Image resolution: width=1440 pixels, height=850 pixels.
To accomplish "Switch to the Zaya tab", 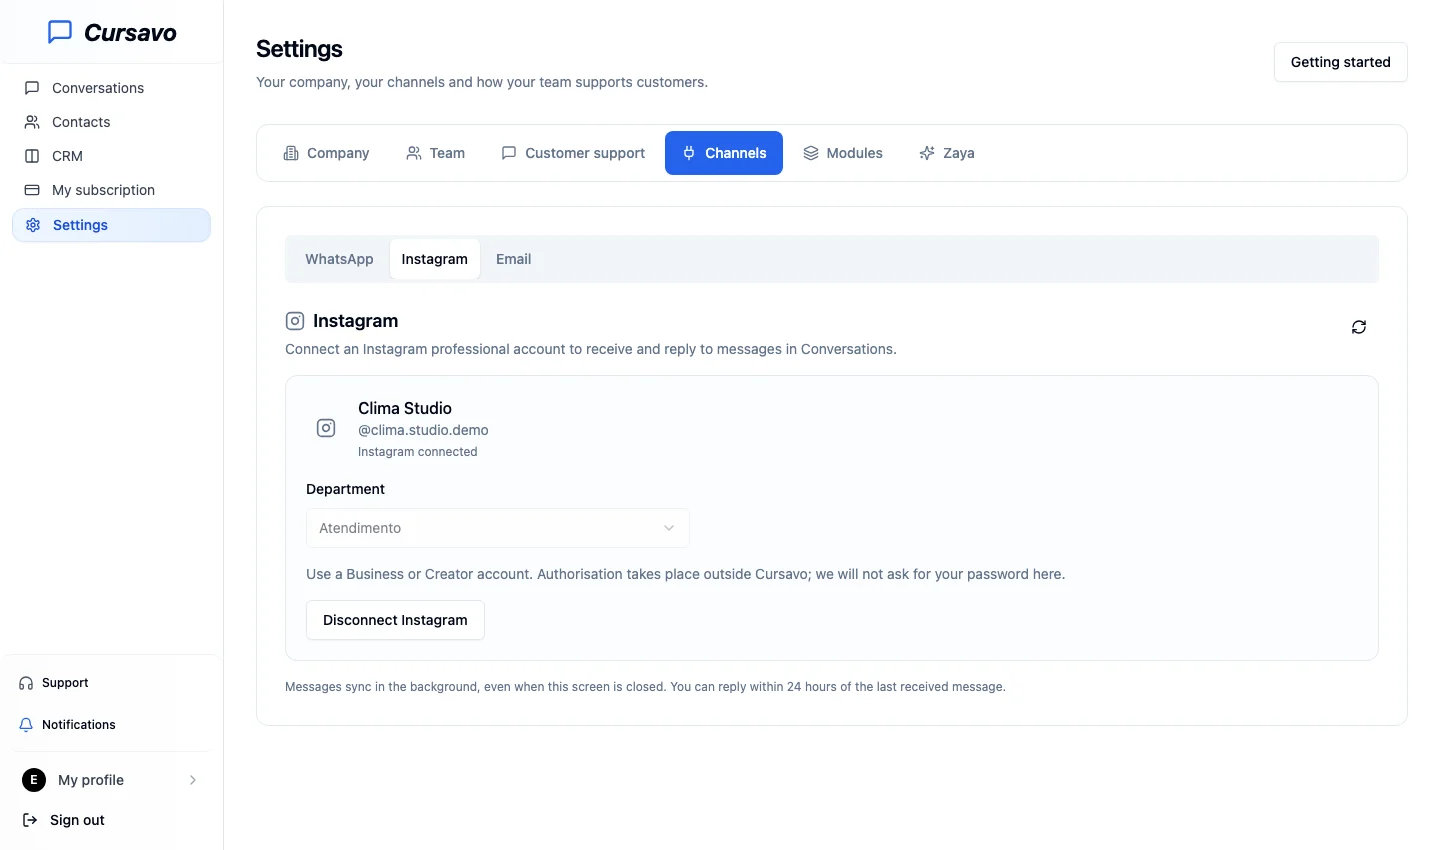I will pyautogui.click(x=947, y=153).
